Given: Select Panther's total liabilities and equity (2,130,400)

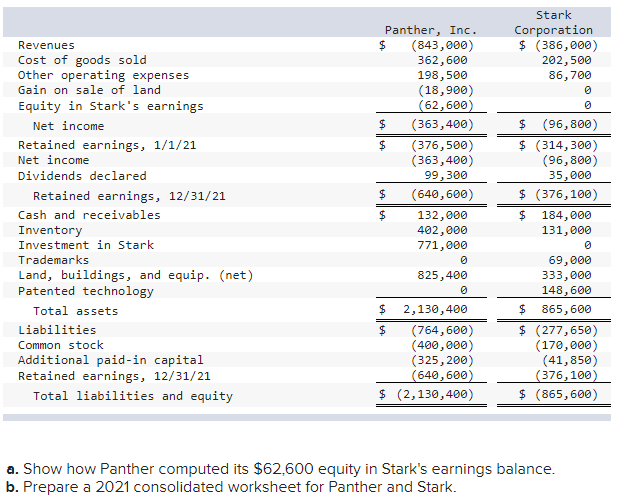Looking at the screenshot, I should coord(435,394).
